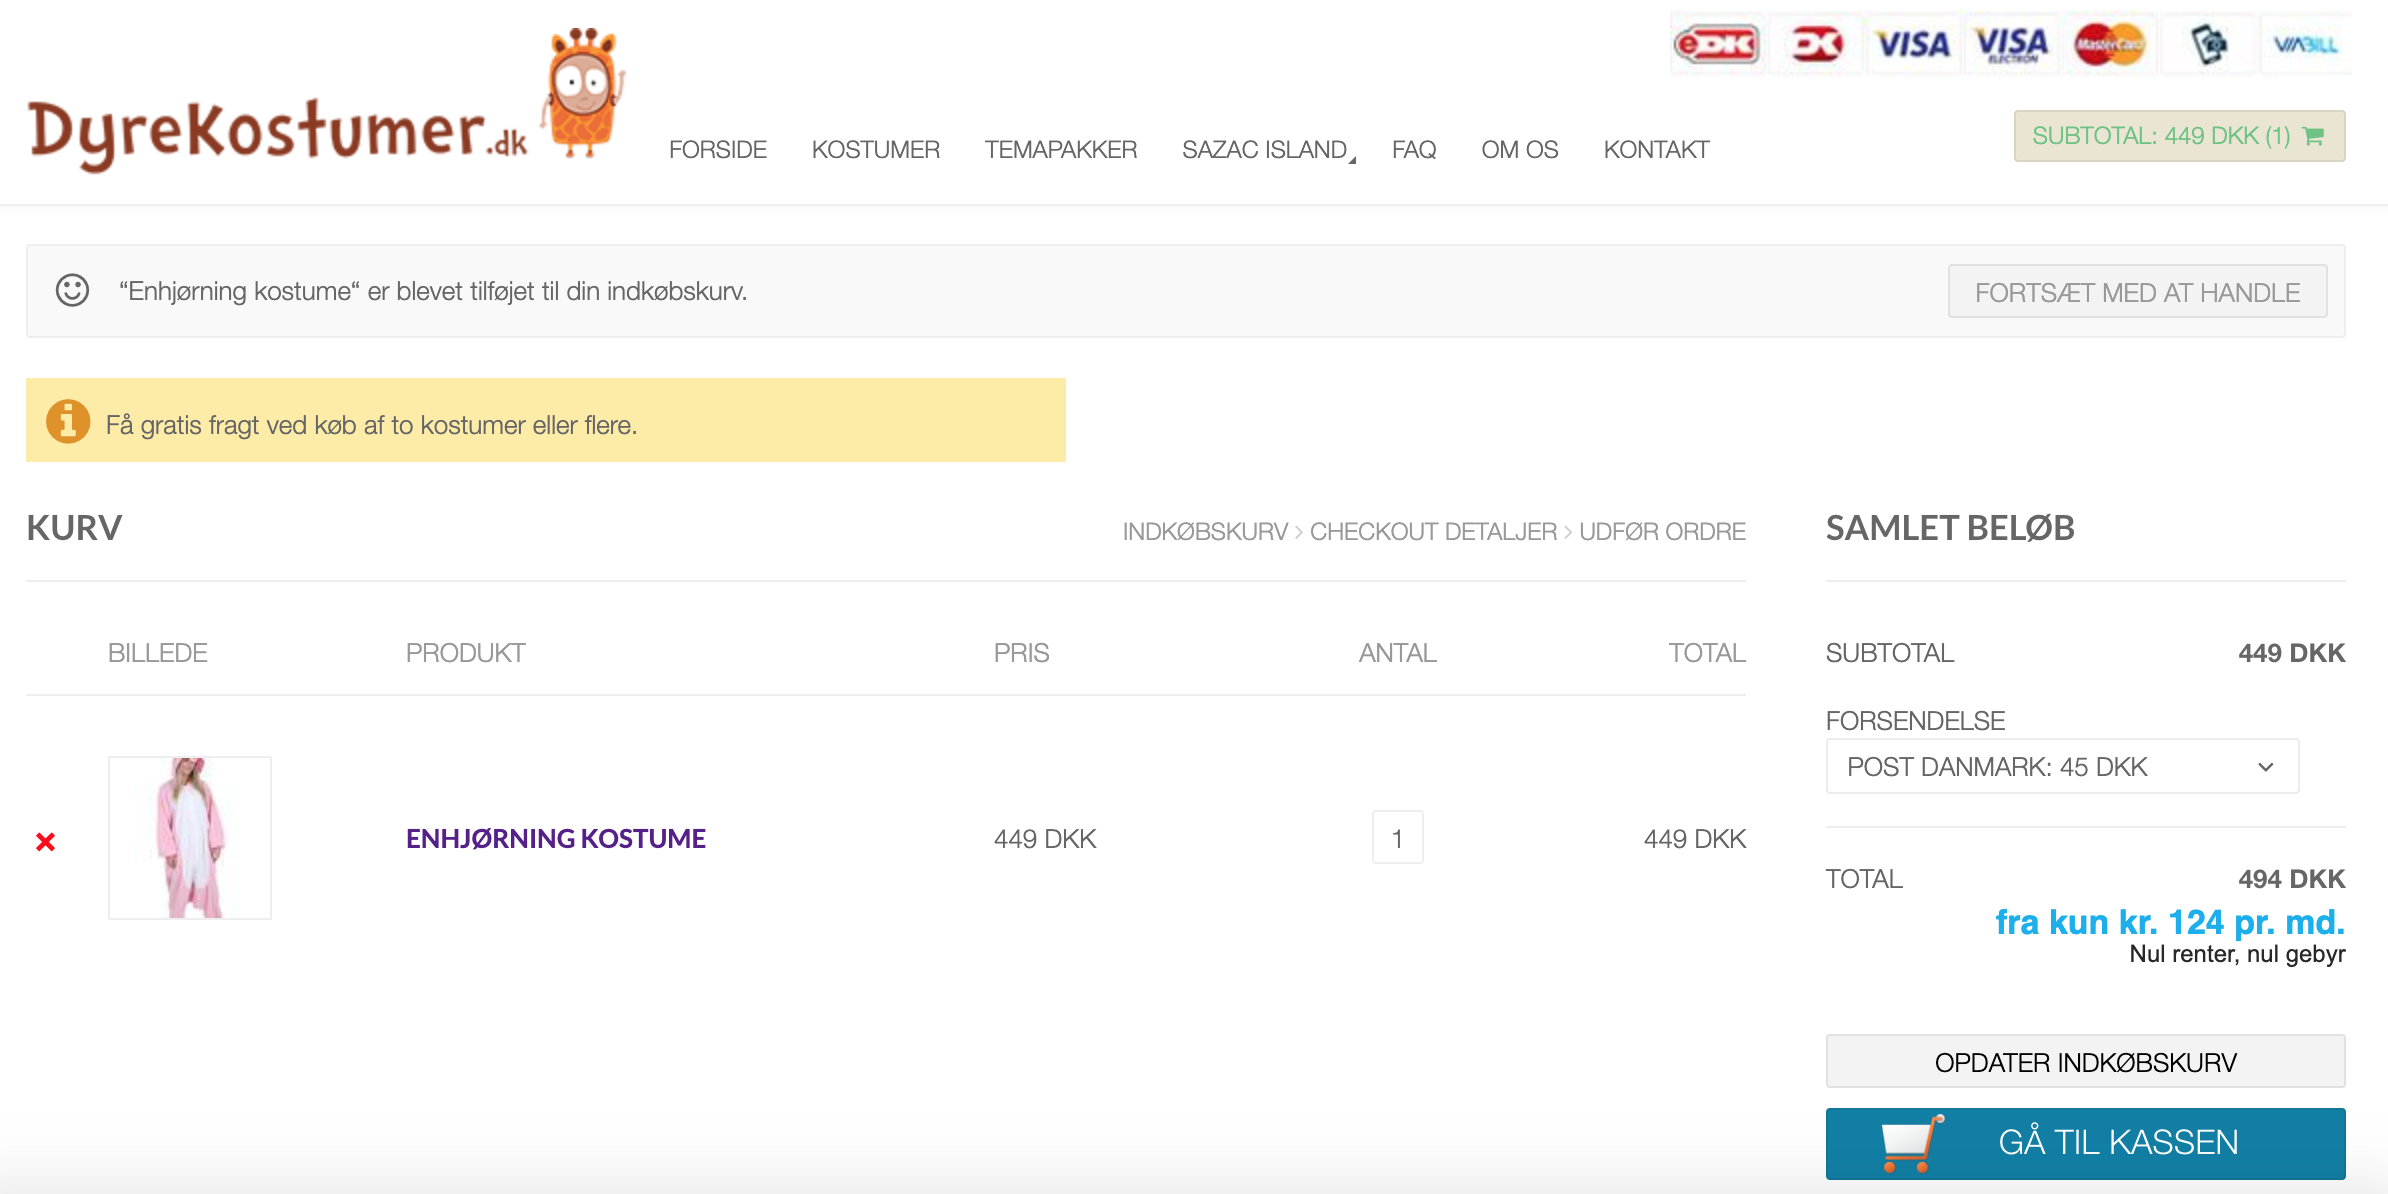Click the ViaBill payment logo
Screen dimensions: 2388x1194
point(2305,45)
